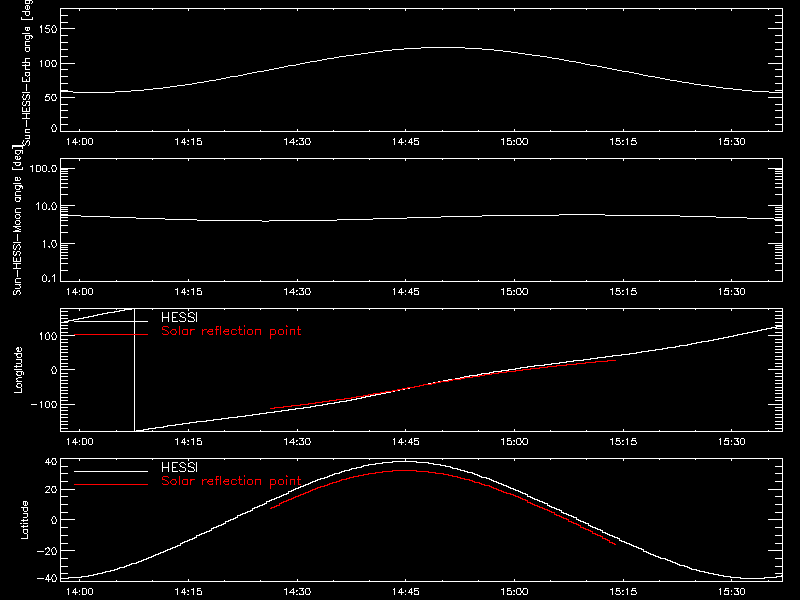800x600 pixels.
Task: Click the 150 tick on Earth angle axis
Action: pyautogui.click(x=48, y=29)
